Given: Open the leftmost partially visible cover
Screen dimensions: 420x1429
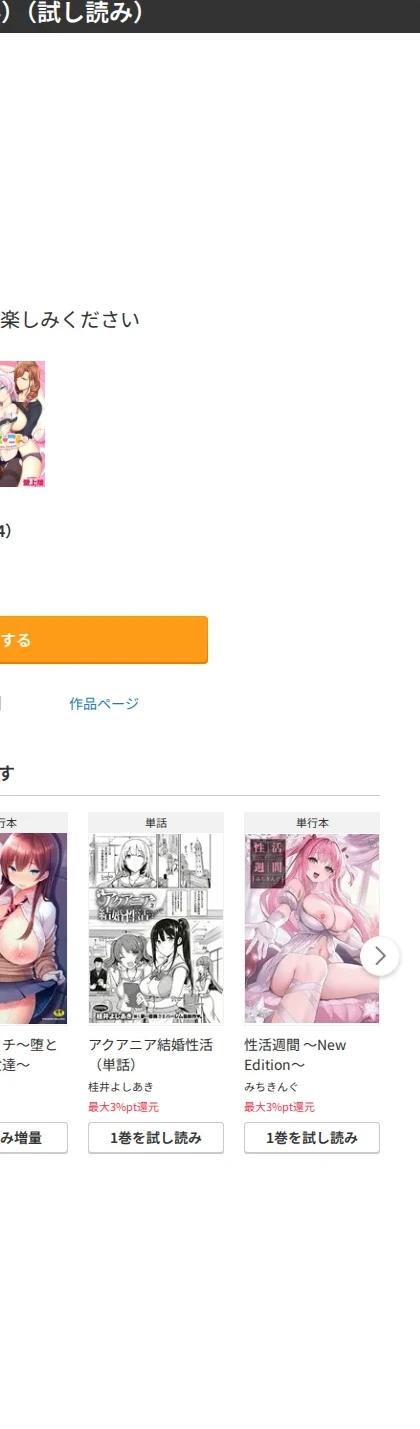Looking at the screenshot, I should click(34, 928).
